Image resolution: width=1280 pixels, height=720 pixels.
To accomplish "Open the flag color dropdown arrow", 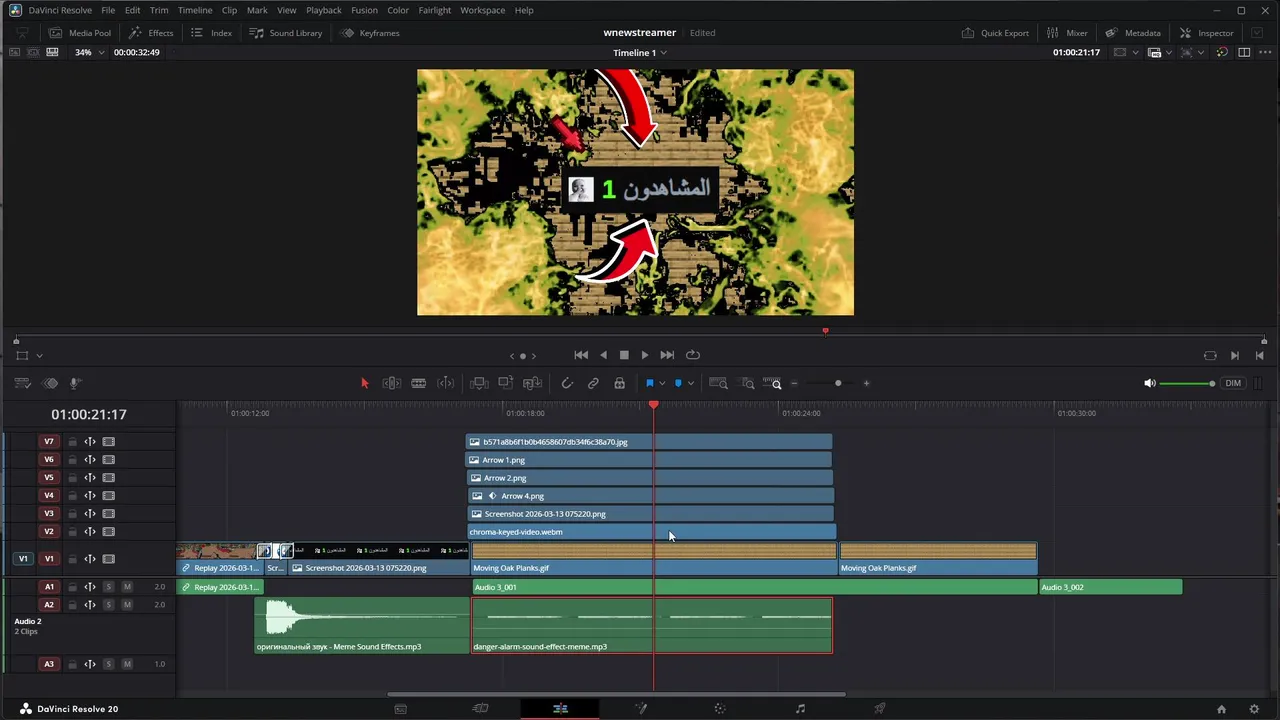I will [x=662, y=384].
